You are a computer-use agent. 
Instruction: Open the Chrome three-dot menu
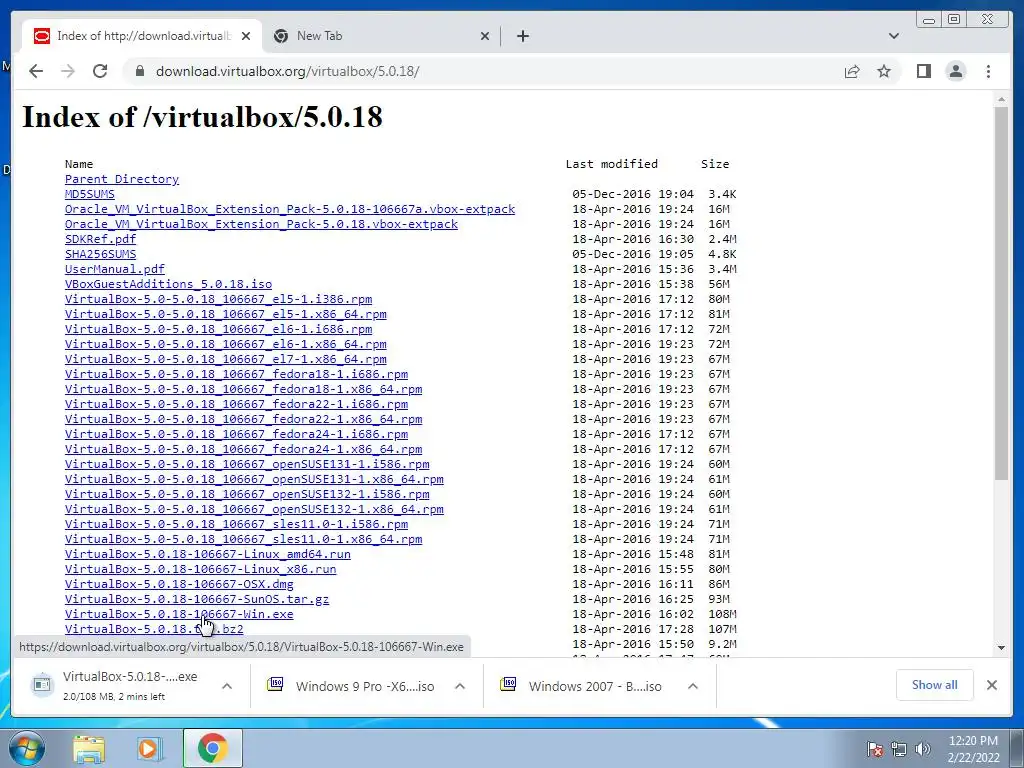988,71
